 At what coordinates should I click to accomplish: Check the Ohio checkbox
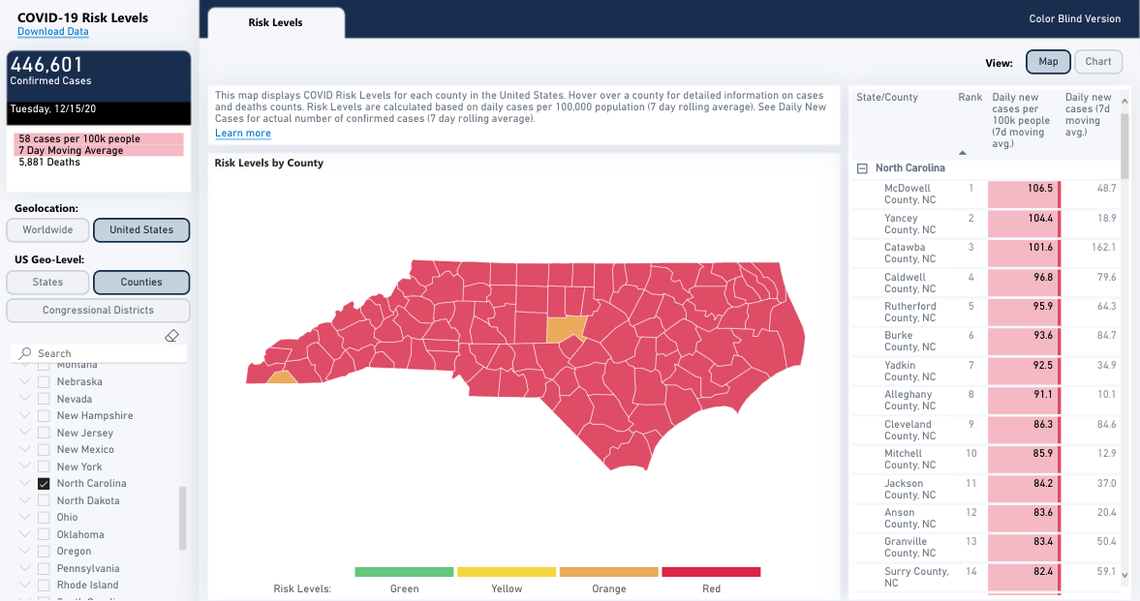(42, 517)
